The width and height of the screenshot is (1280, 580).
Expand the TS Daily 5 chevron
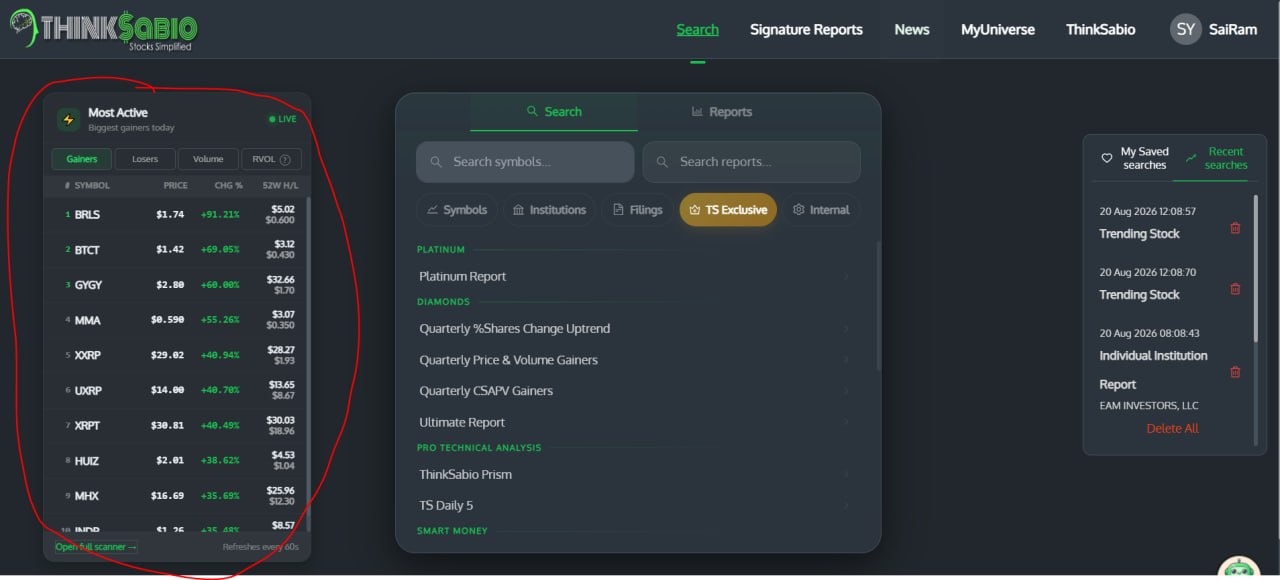(846, 506)
